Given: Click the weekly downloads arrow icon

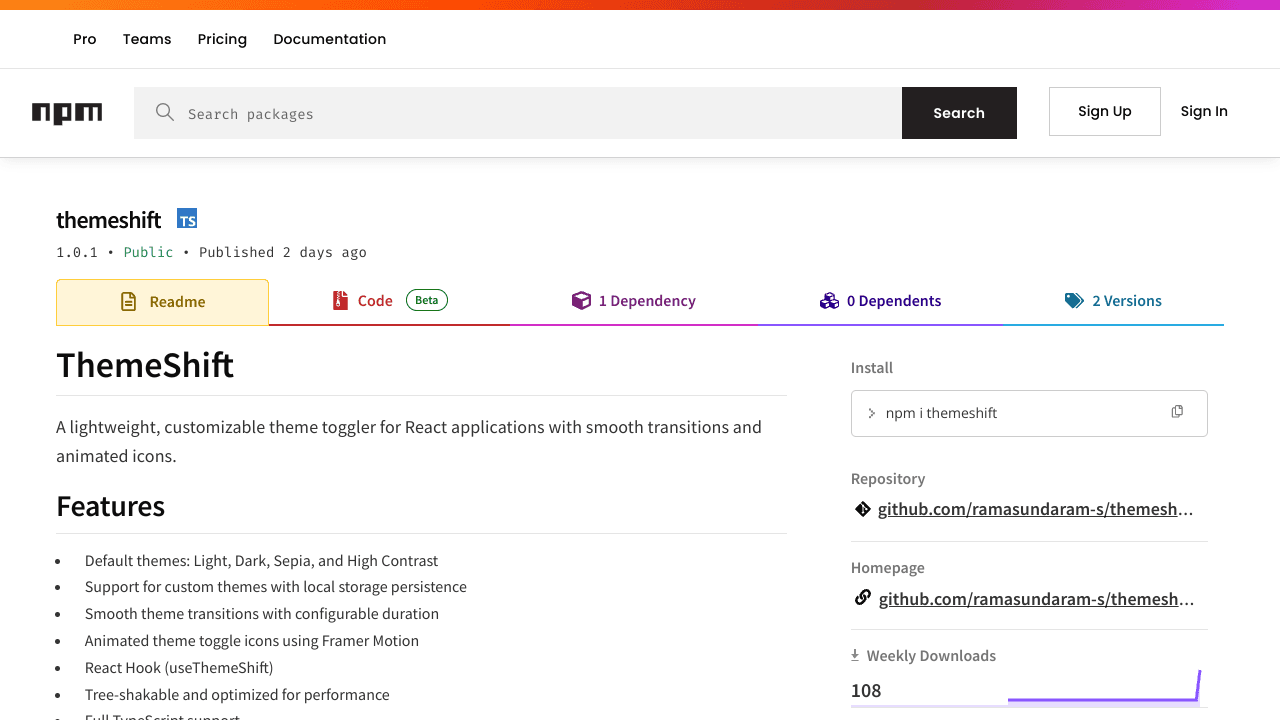Looking at the screenshot, I should coord(855,655).
